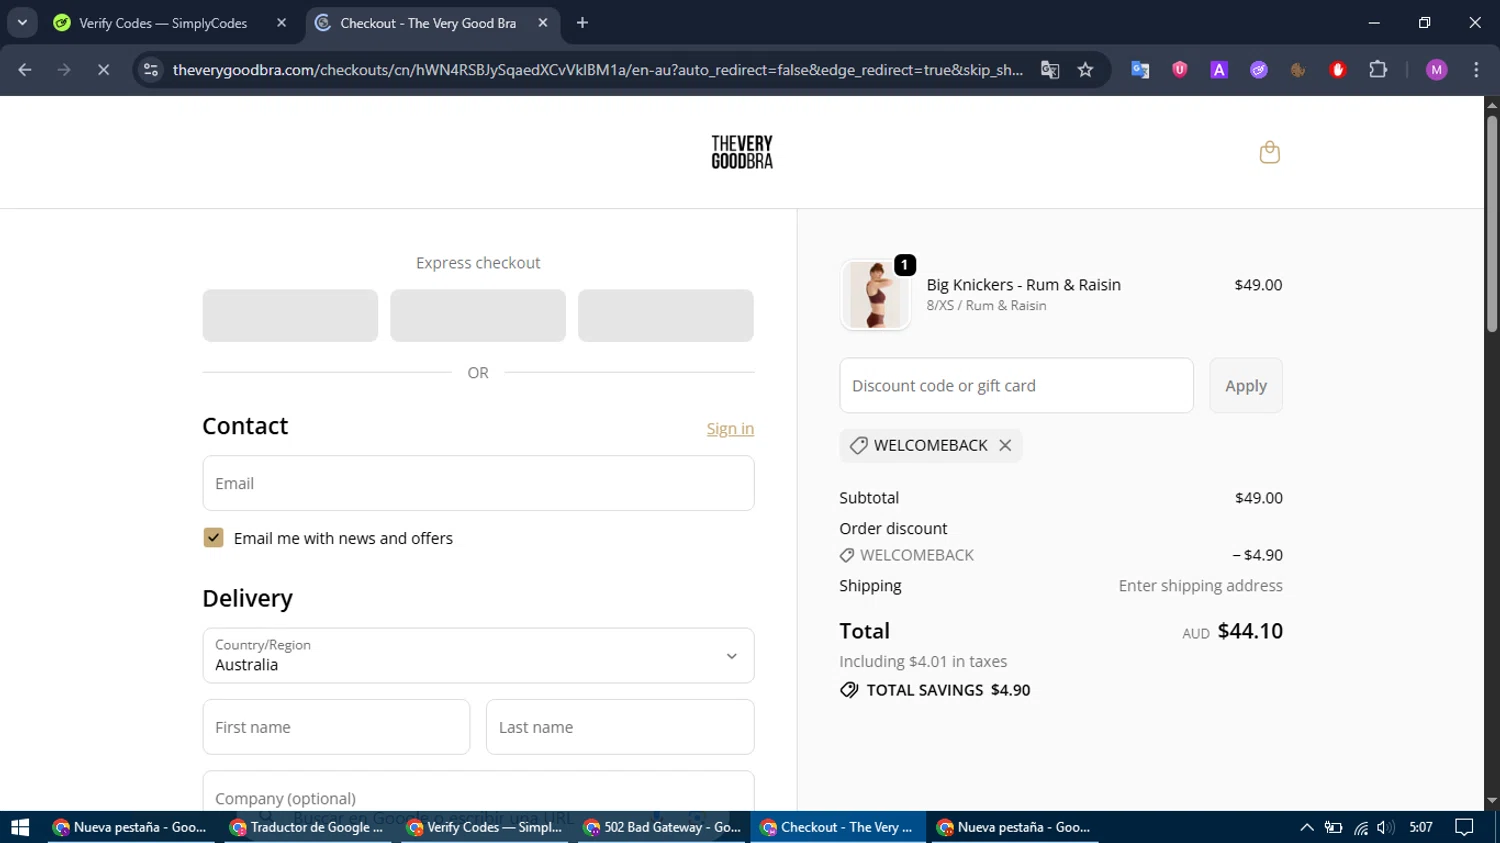The height and width of the screenshot is (843, 1500).
Task: Open the shopping bag cart icon
Action: (1269, 152)
